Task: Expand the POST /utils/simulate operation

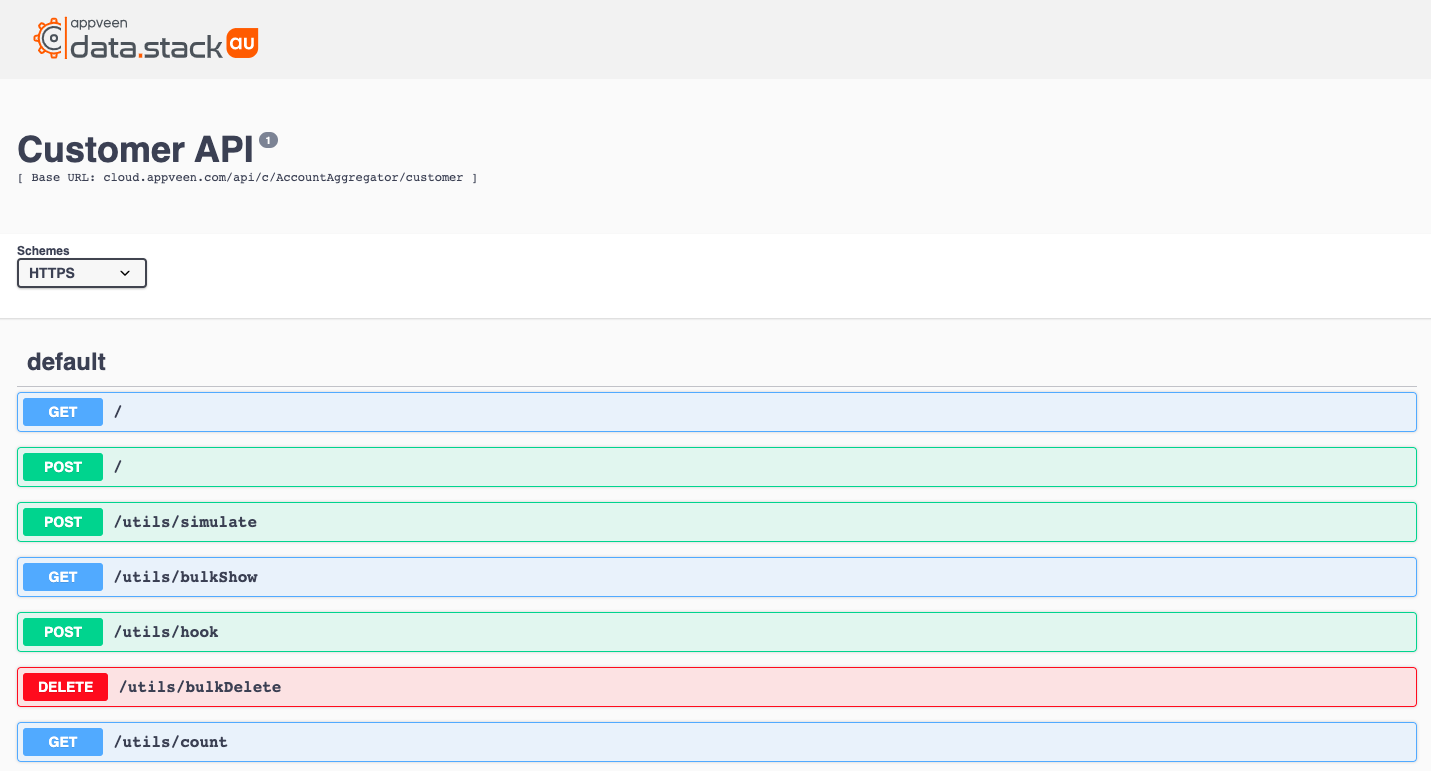Action: tap(717, 522)
